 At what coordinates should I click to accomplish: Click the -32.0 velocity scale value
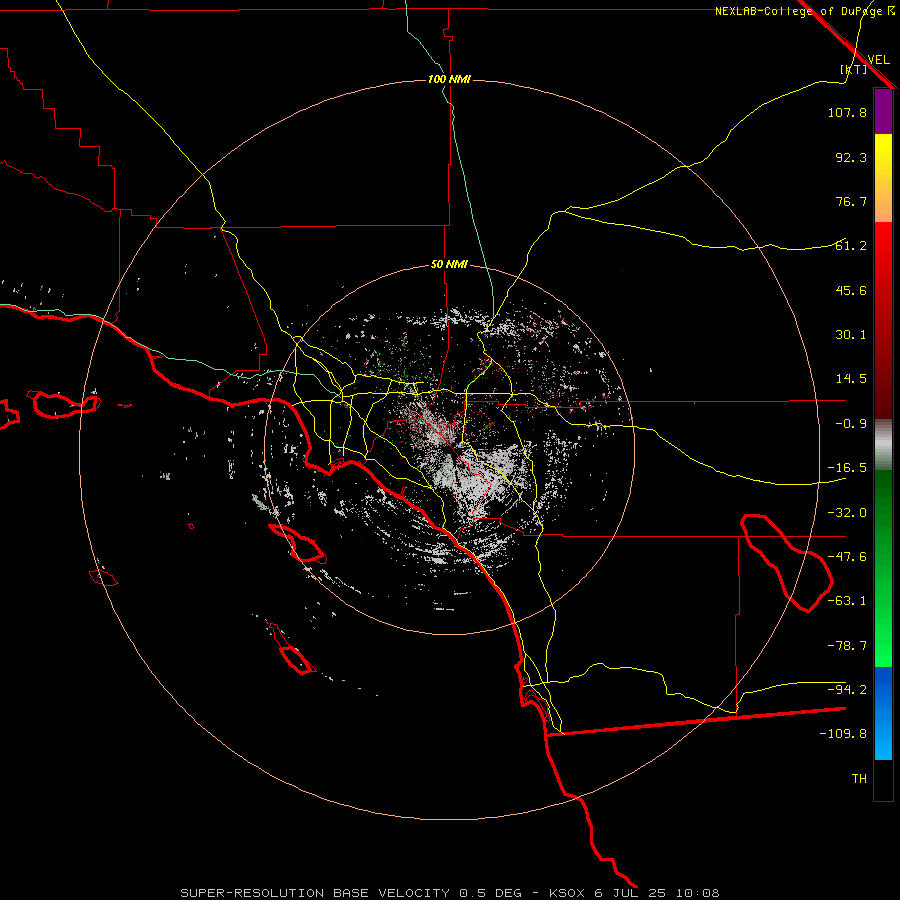click(x=847, y=513)
